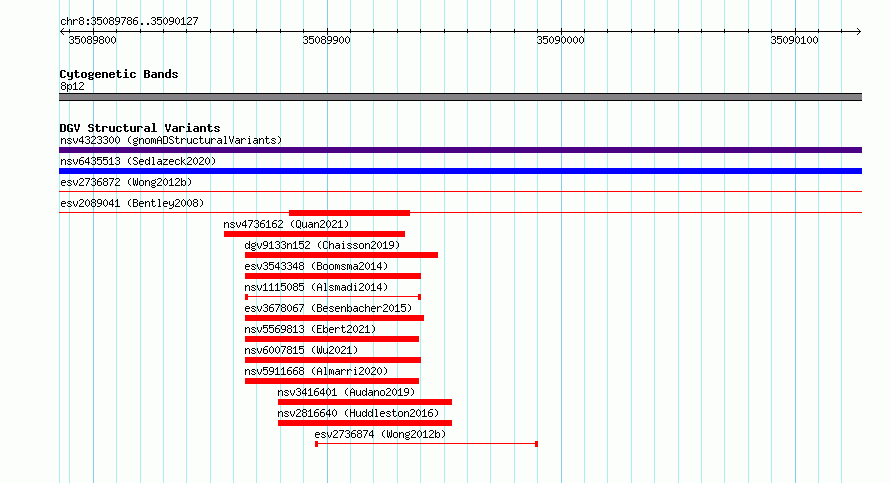Click the left arrowhead of the ruler

62,32
